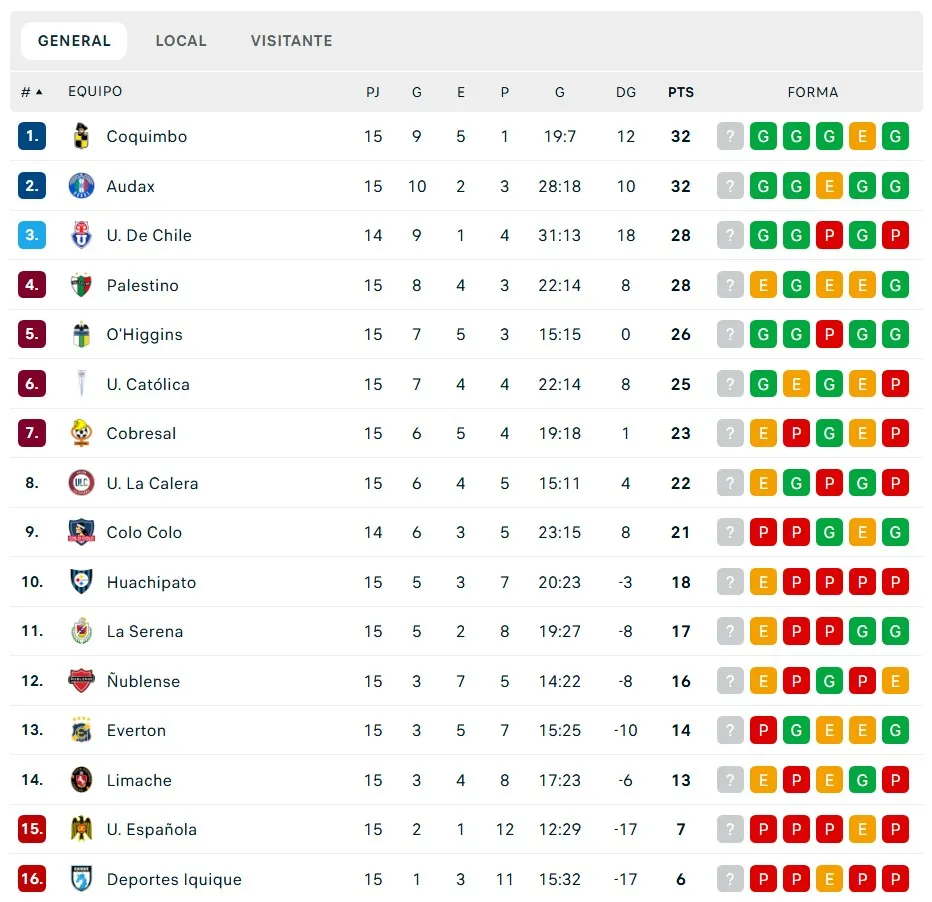
Task: Switch to the LOCAL tab
Action: click(181, 41)
